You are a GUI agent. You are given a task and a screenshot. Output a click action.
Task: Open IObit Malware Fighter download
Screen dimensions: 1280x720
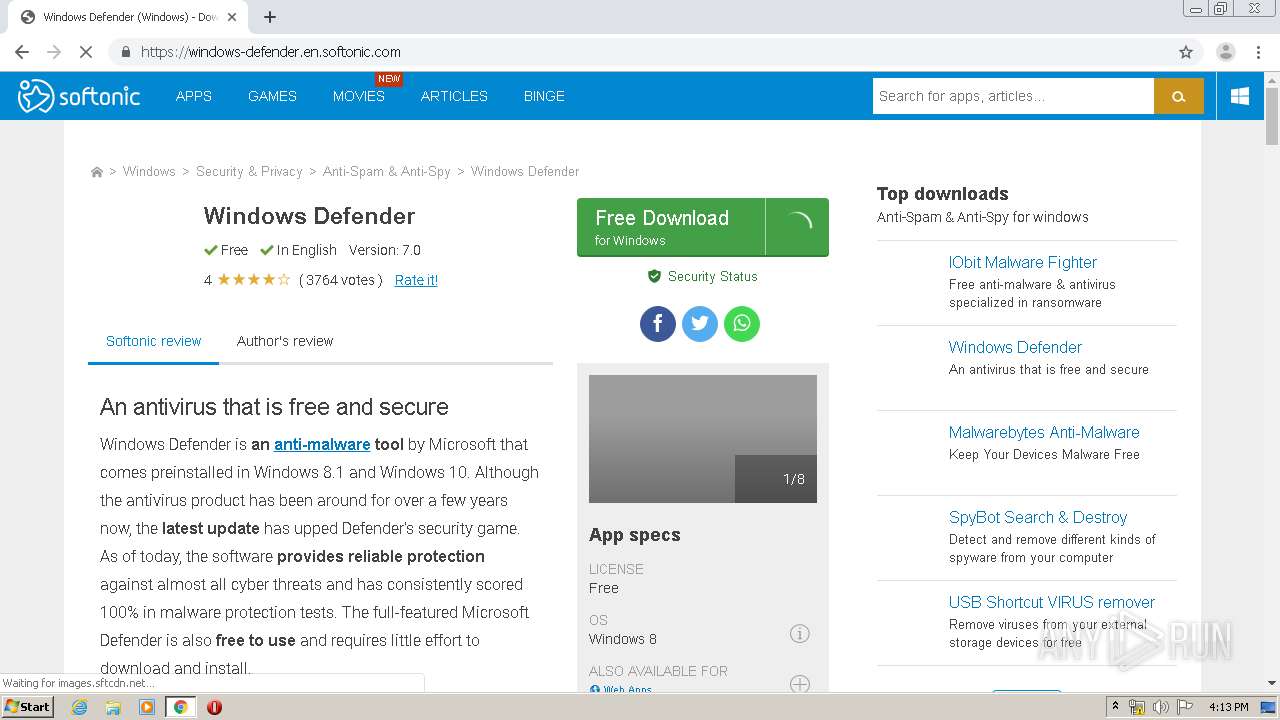pos(1023,262)
